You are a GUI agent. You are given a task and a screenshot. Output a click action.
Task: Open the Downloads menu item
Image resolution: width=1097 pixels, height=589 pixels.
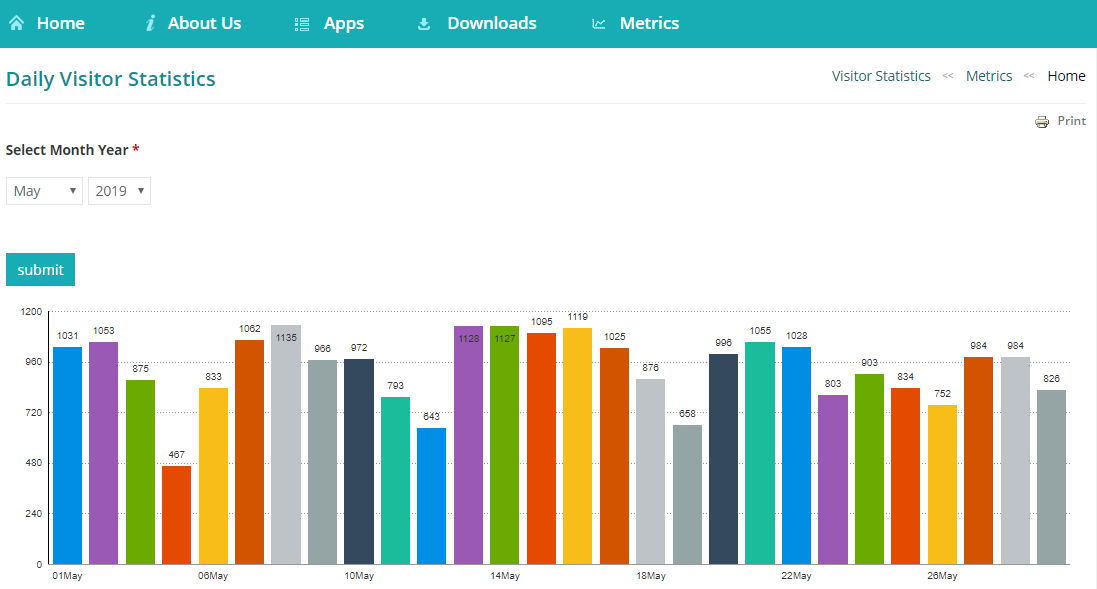(491, 22)
